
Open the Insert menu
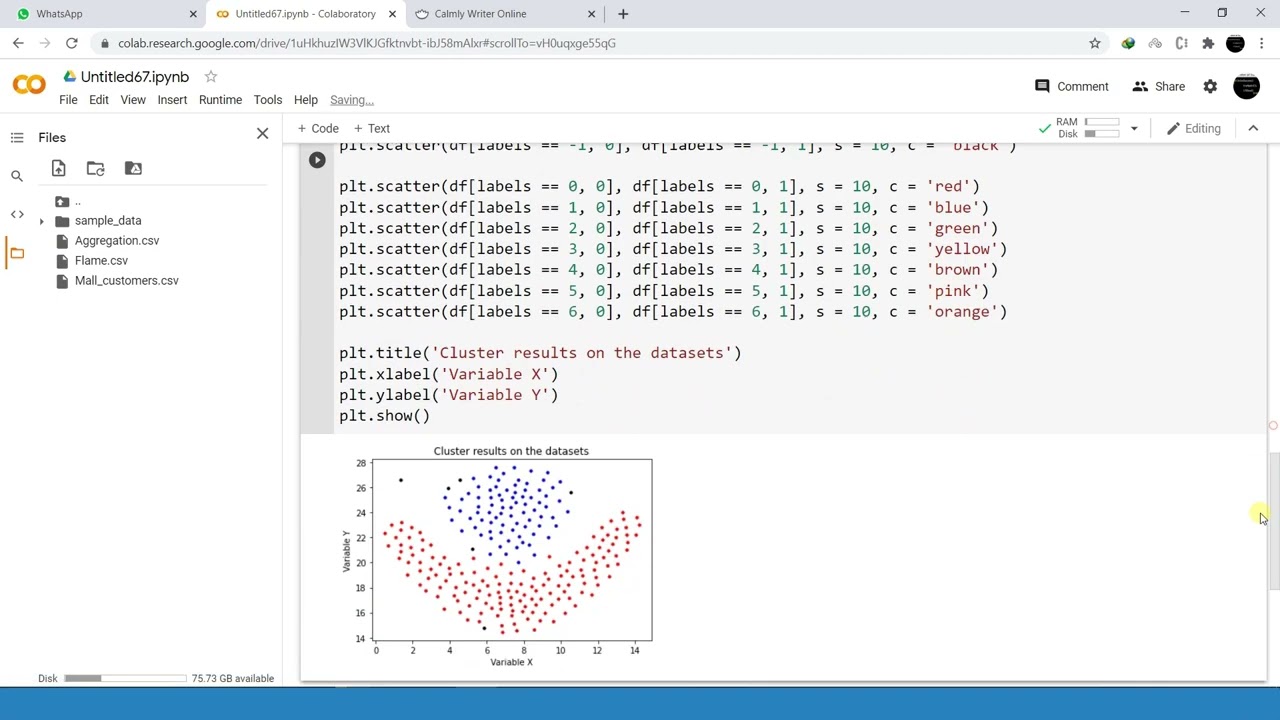point(172,100)
